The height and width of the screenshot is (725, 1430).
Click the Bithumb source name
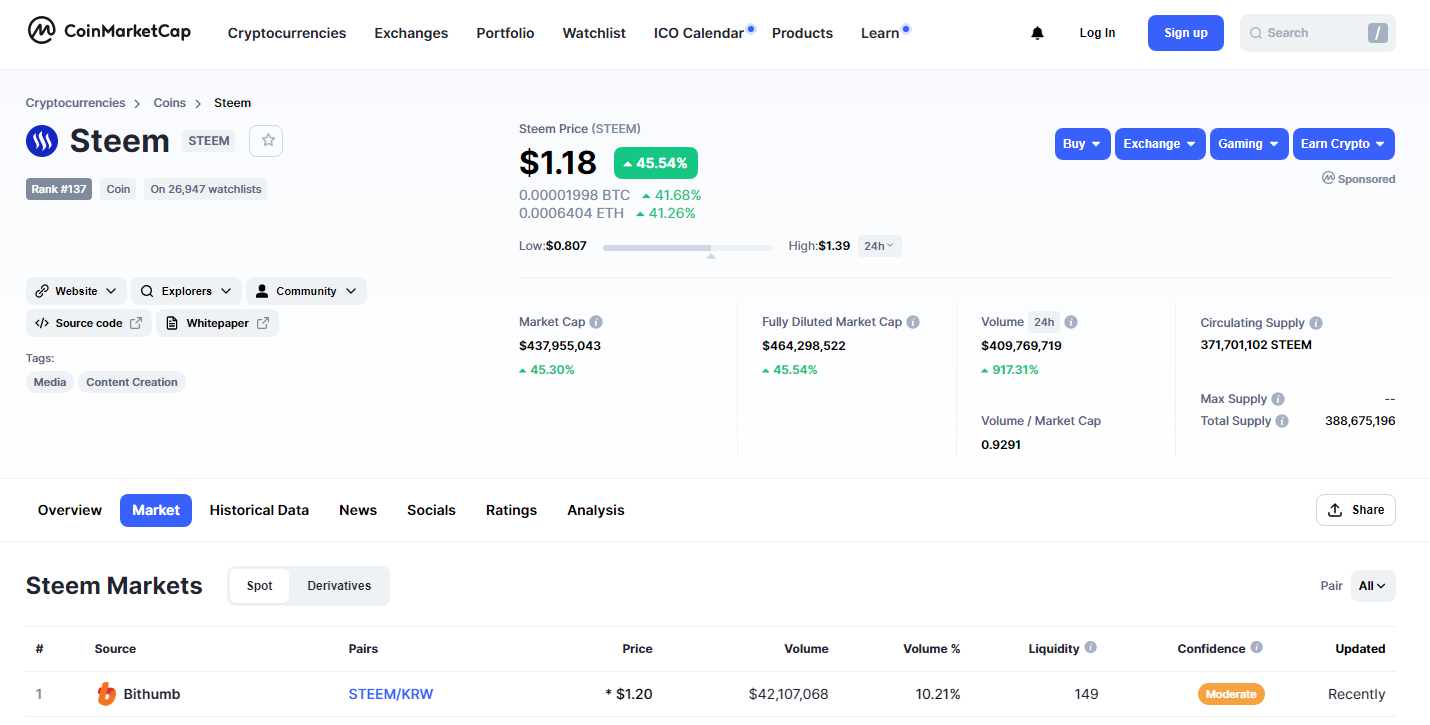(x=152, y=694)
